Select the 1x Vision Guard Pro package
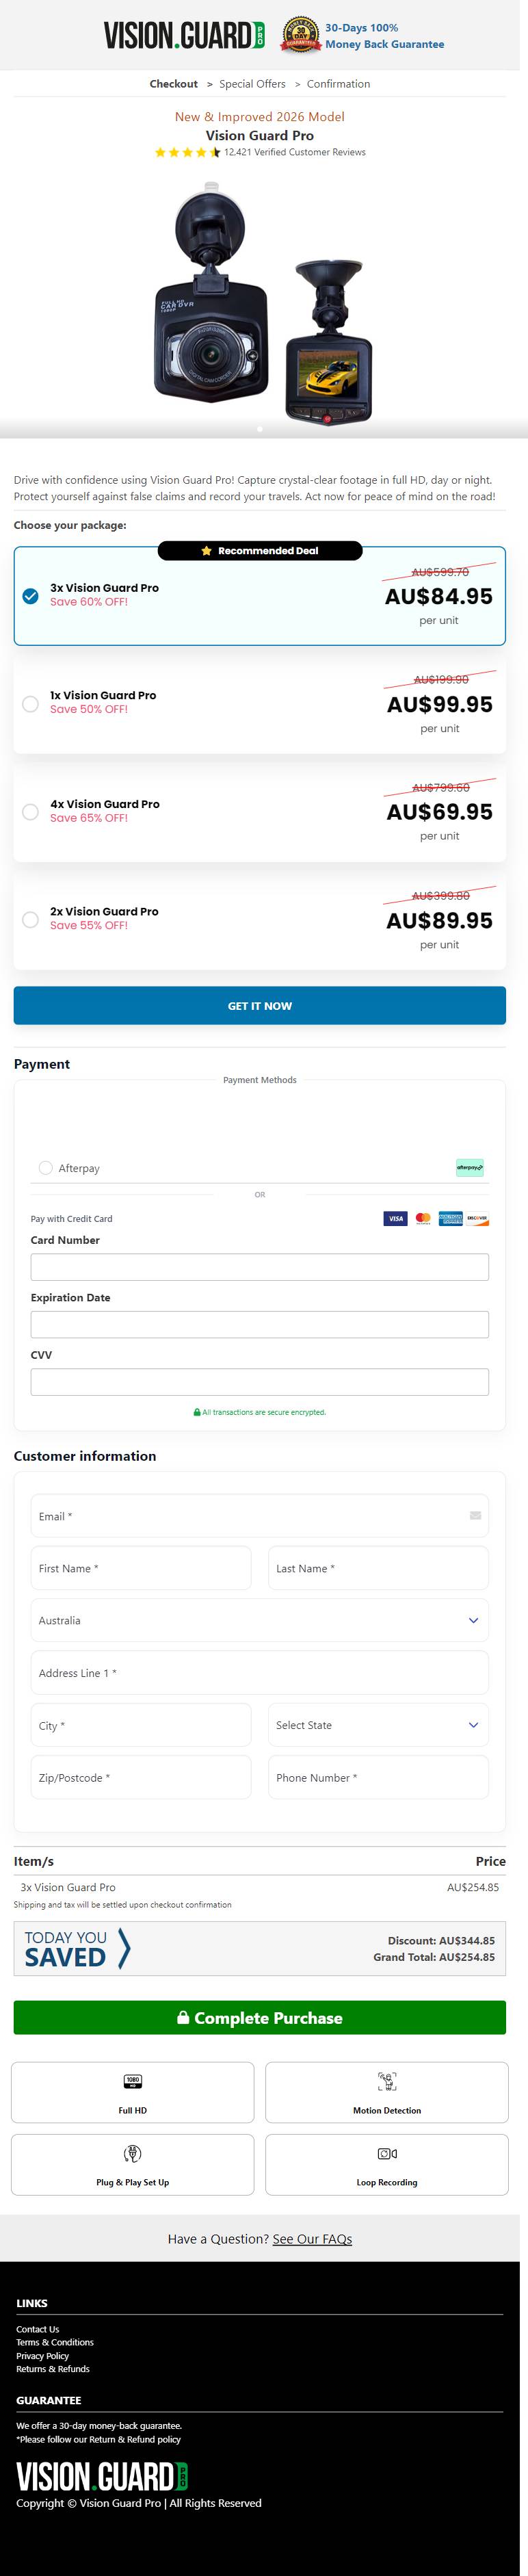 click(x=31, y=704)
